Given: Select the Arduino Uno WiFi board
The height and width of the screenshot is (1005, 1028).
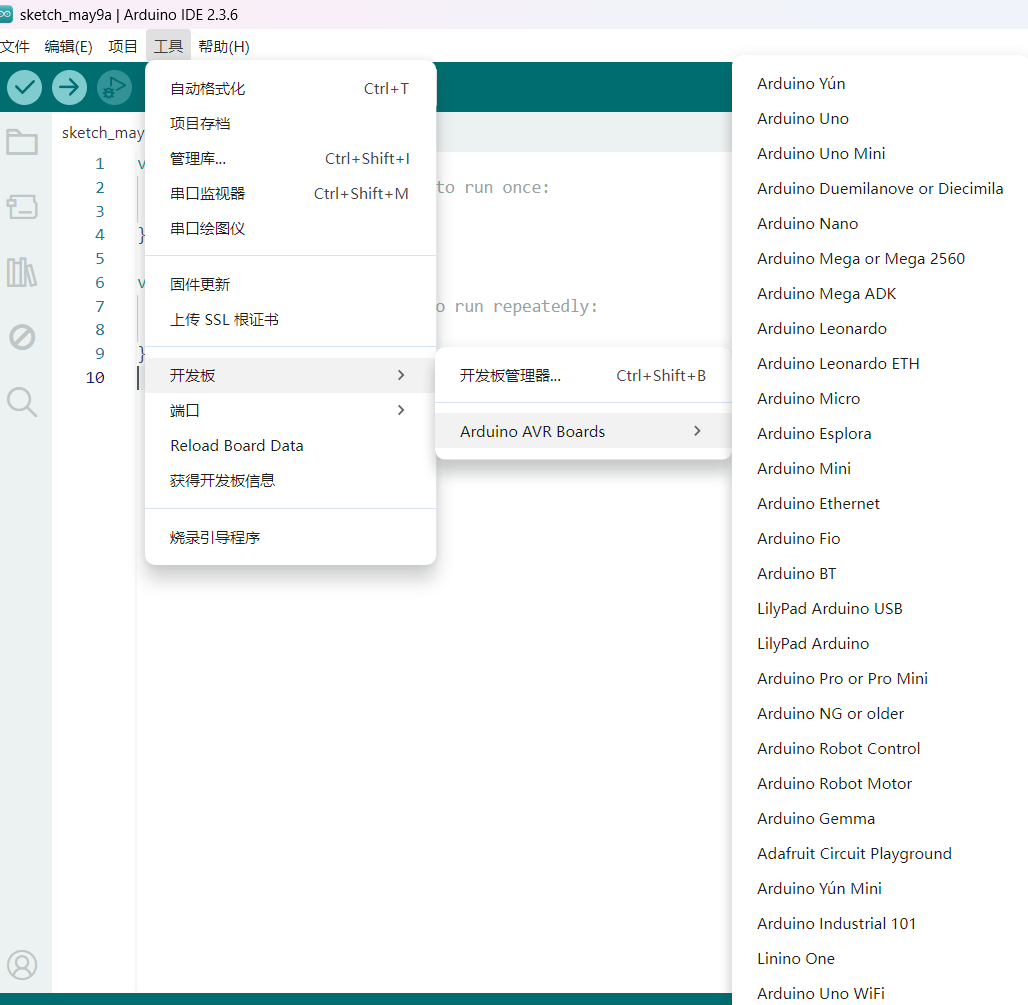Looking at the screenshot, I should (x=880, y=993).
